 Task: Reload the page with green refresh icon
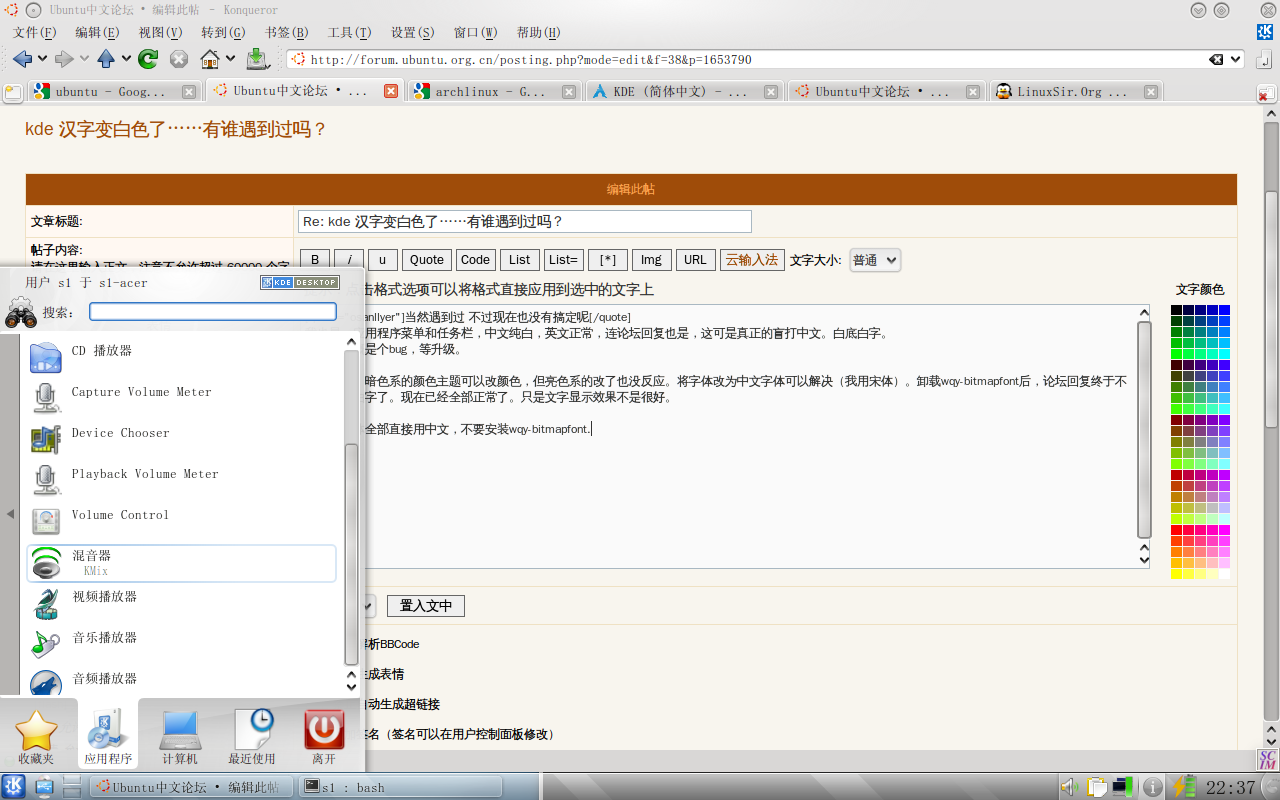point(148,59)
